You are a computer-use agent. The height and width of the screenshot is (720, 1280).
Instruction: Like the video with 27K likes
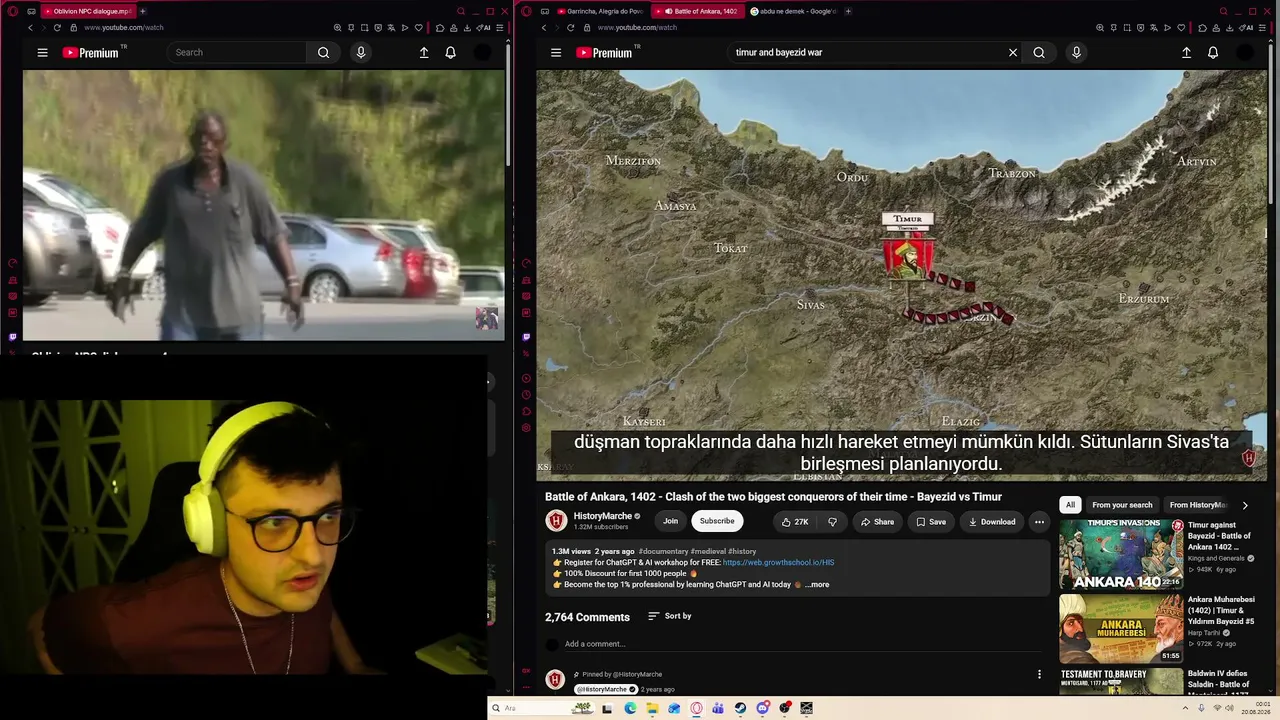point(795,522)
